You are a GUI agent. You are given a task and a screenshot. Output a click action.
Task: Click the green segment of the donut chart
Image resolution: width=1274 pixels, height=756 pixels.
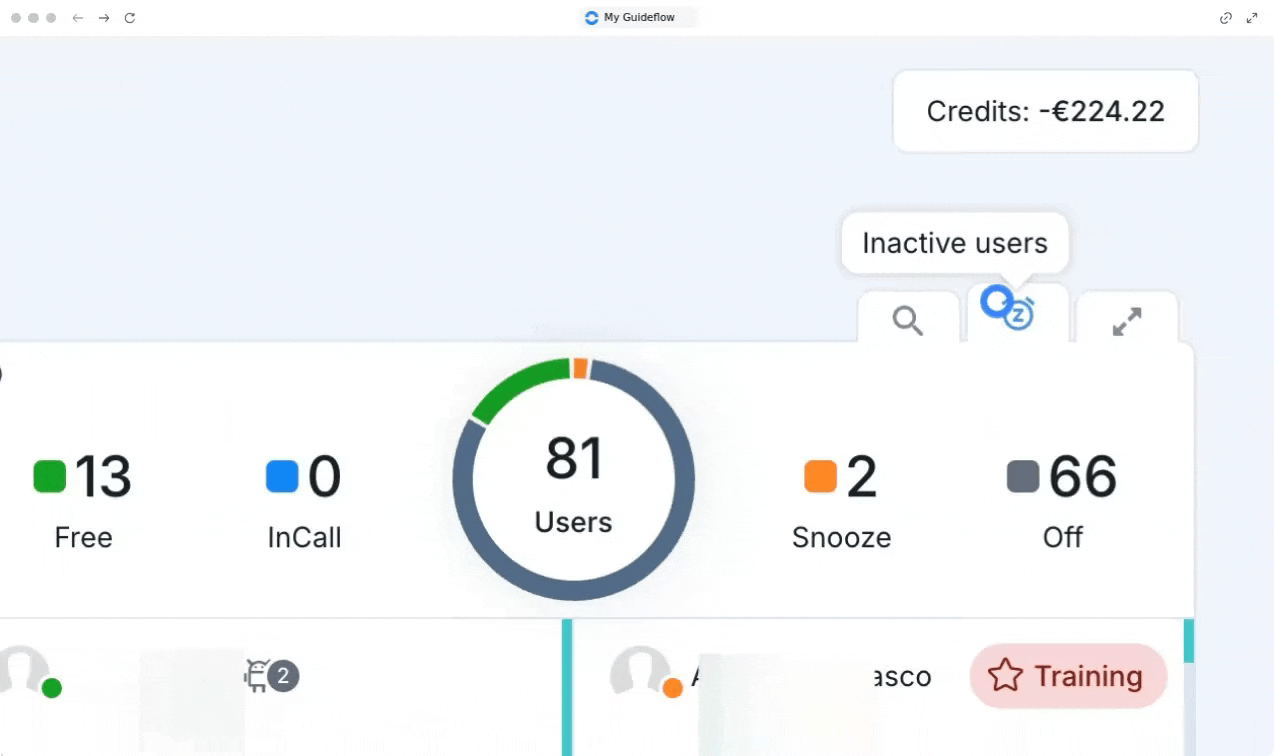[x=515, y=385]
